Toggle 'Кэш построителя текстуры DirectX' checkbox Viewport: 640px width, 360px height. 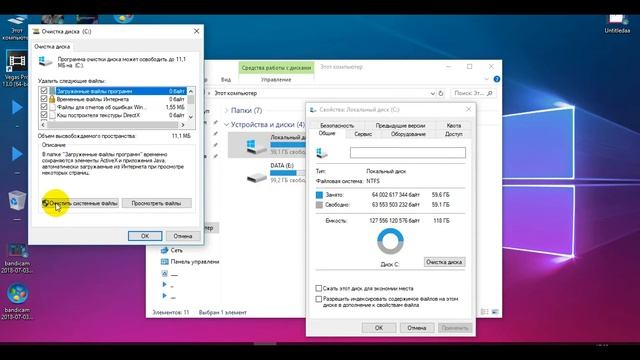click(44, 115)
